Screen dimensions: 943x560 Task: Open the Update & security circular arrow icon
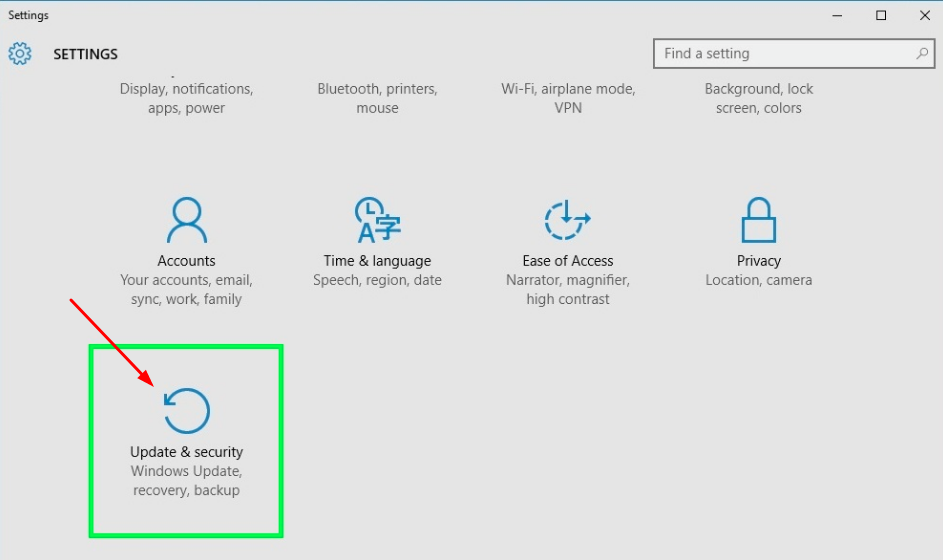tap(186, 411)
